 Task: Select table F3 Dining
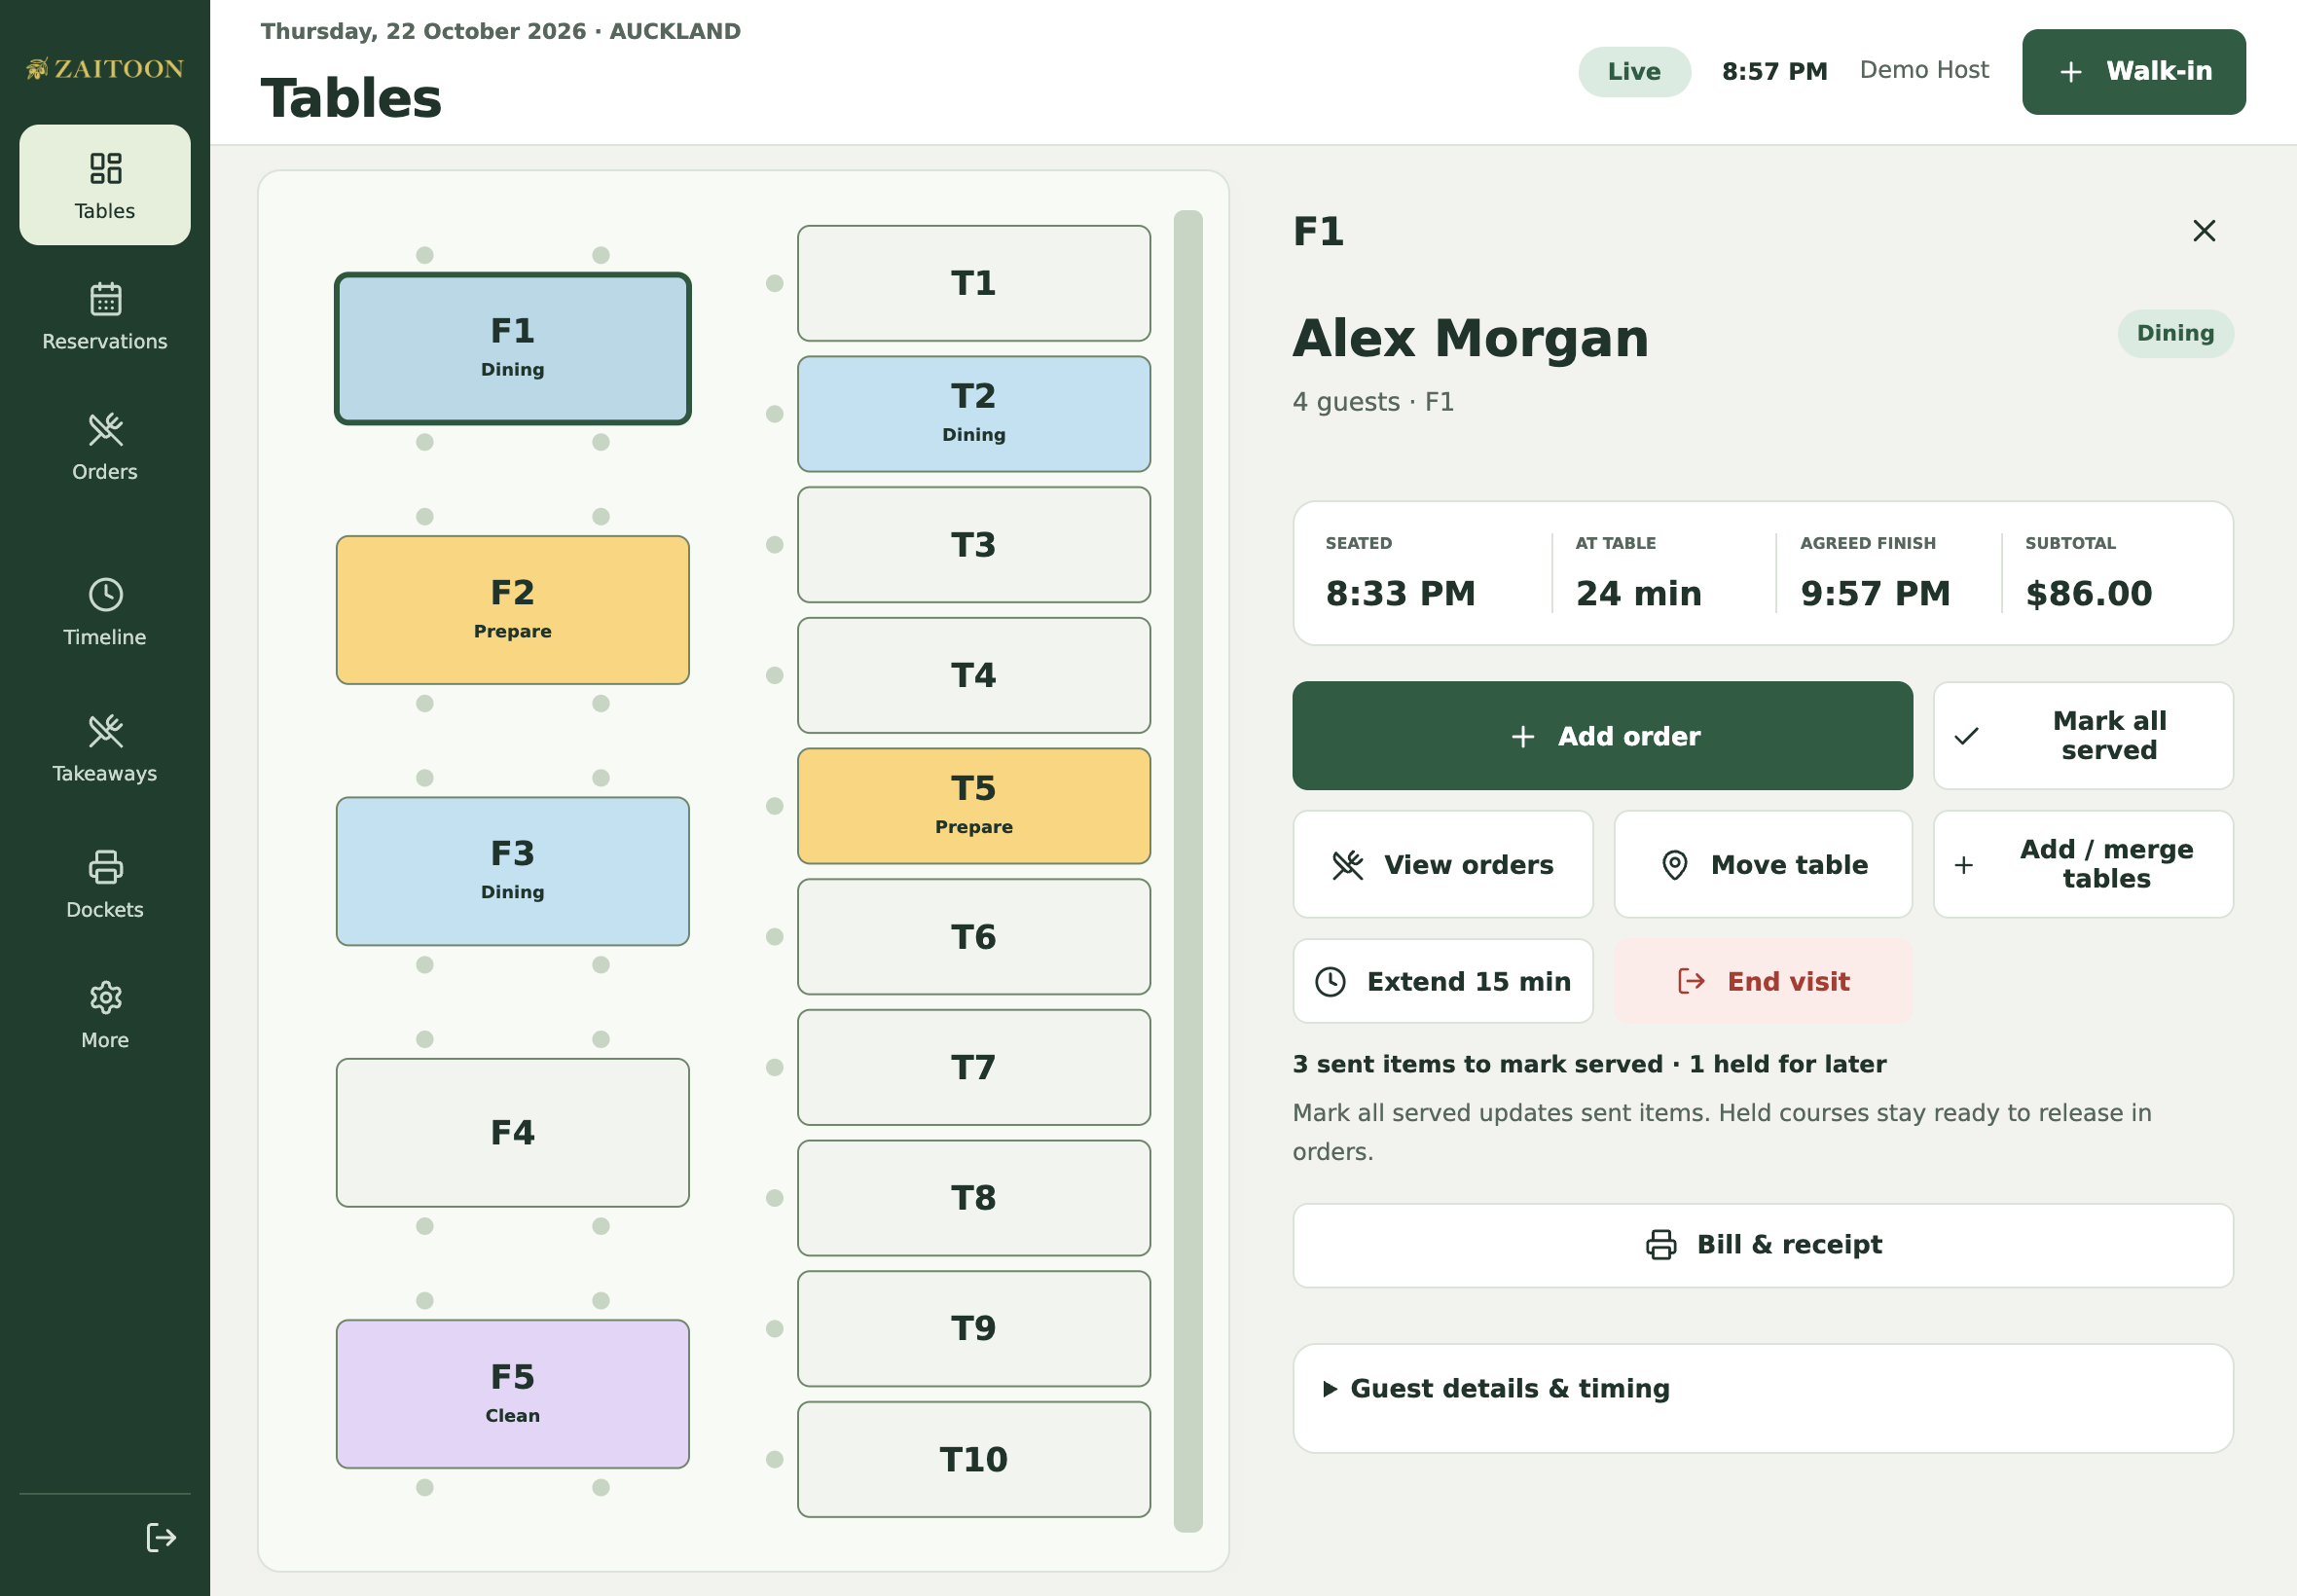(512, 871)
